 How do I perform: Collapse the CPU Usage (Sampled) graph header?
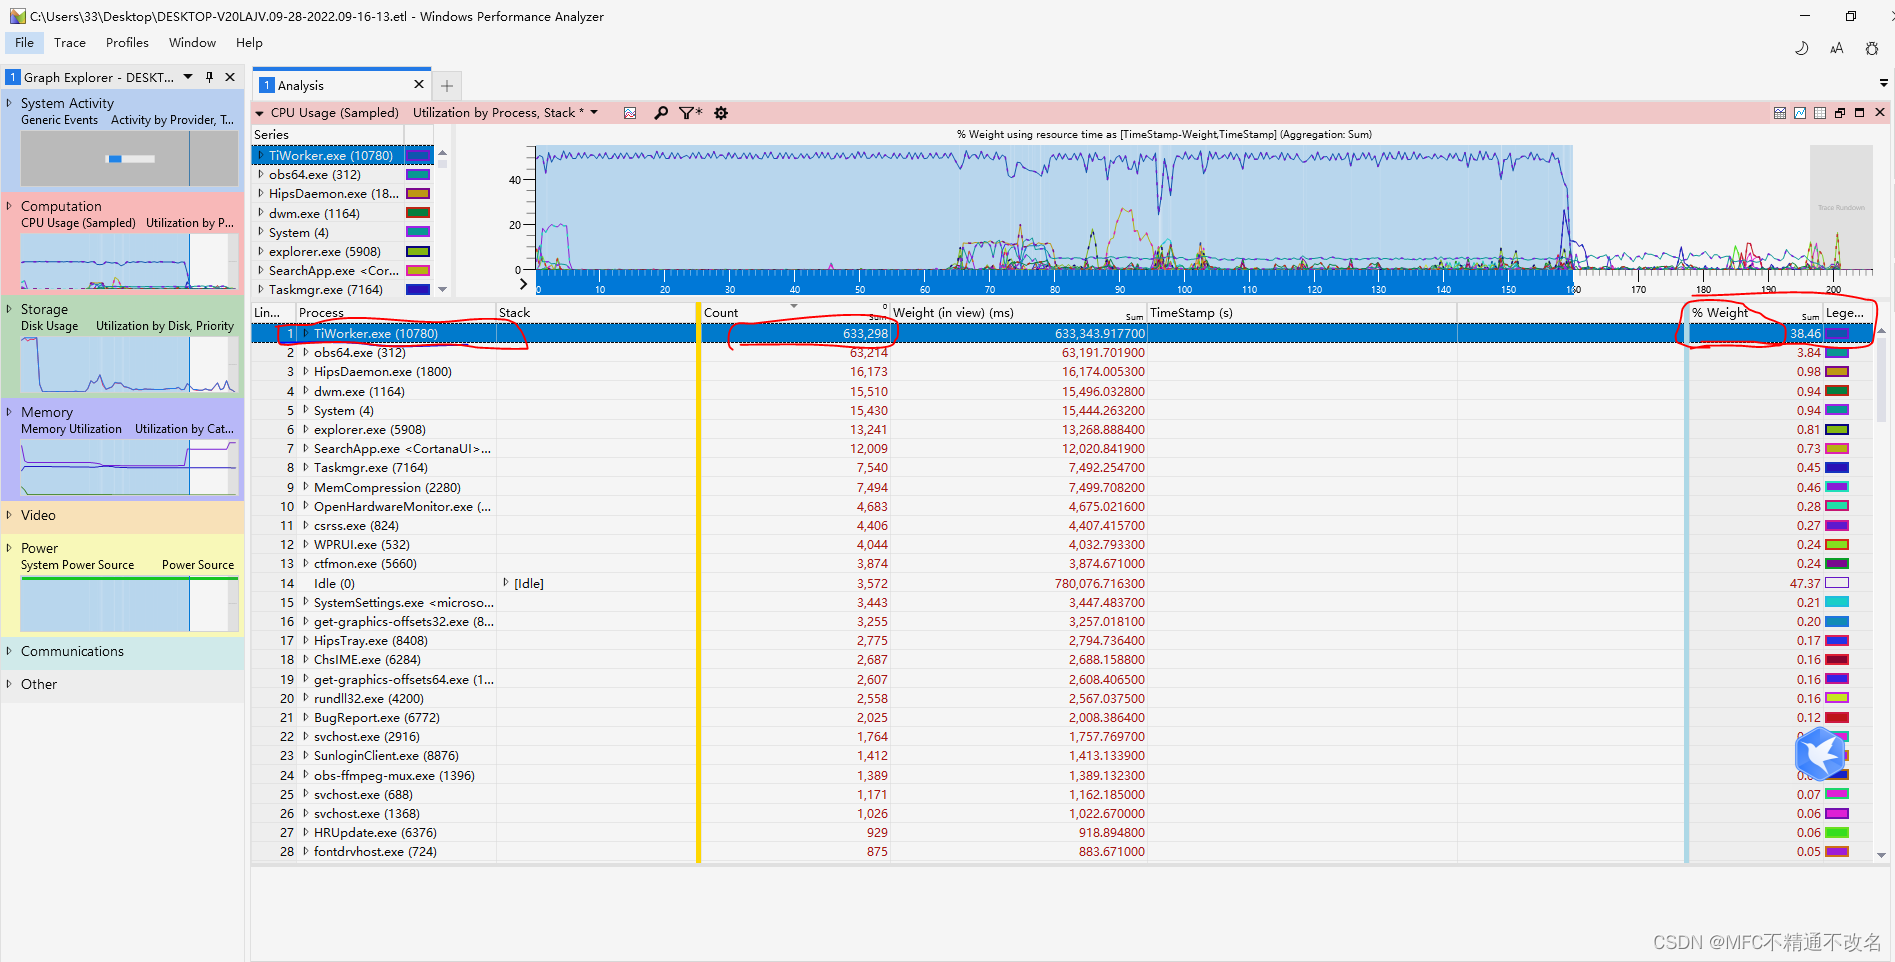pos(260,113)
